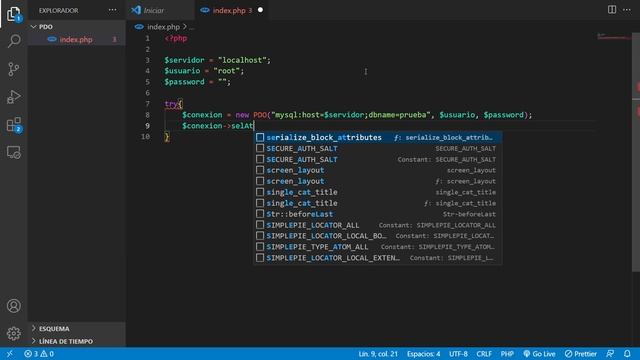Image resolution: width=640 pixels, height=360 pixels.
Task: Click minimap at top right of editor
Action: (613, 37)
